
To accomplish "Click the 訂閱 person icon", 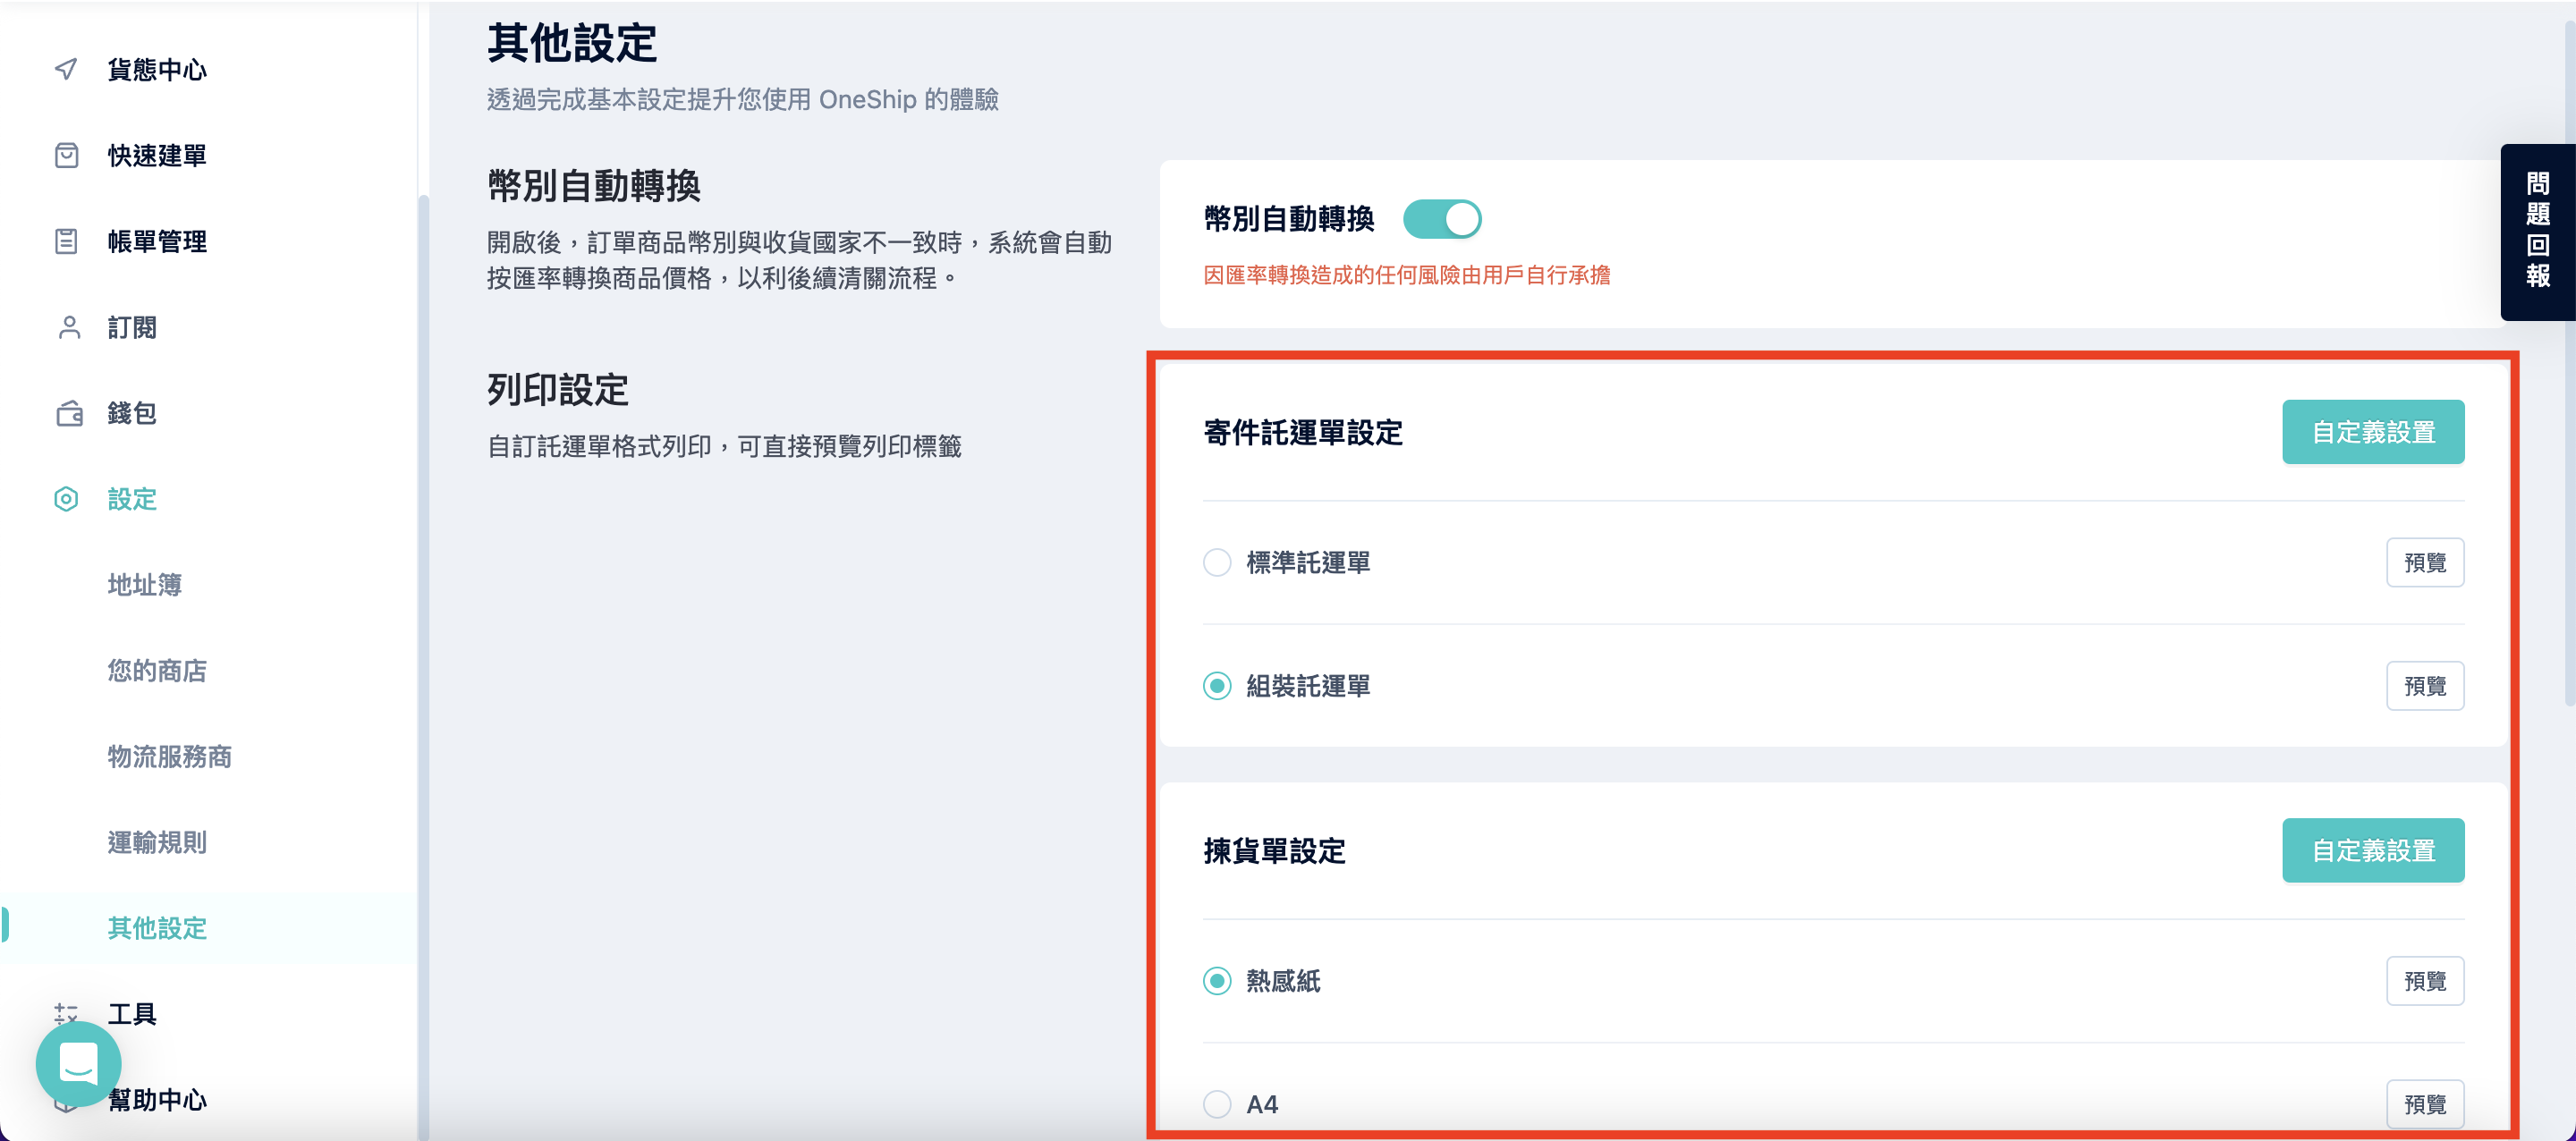I will pyautogui.click(x=68, y=327).
